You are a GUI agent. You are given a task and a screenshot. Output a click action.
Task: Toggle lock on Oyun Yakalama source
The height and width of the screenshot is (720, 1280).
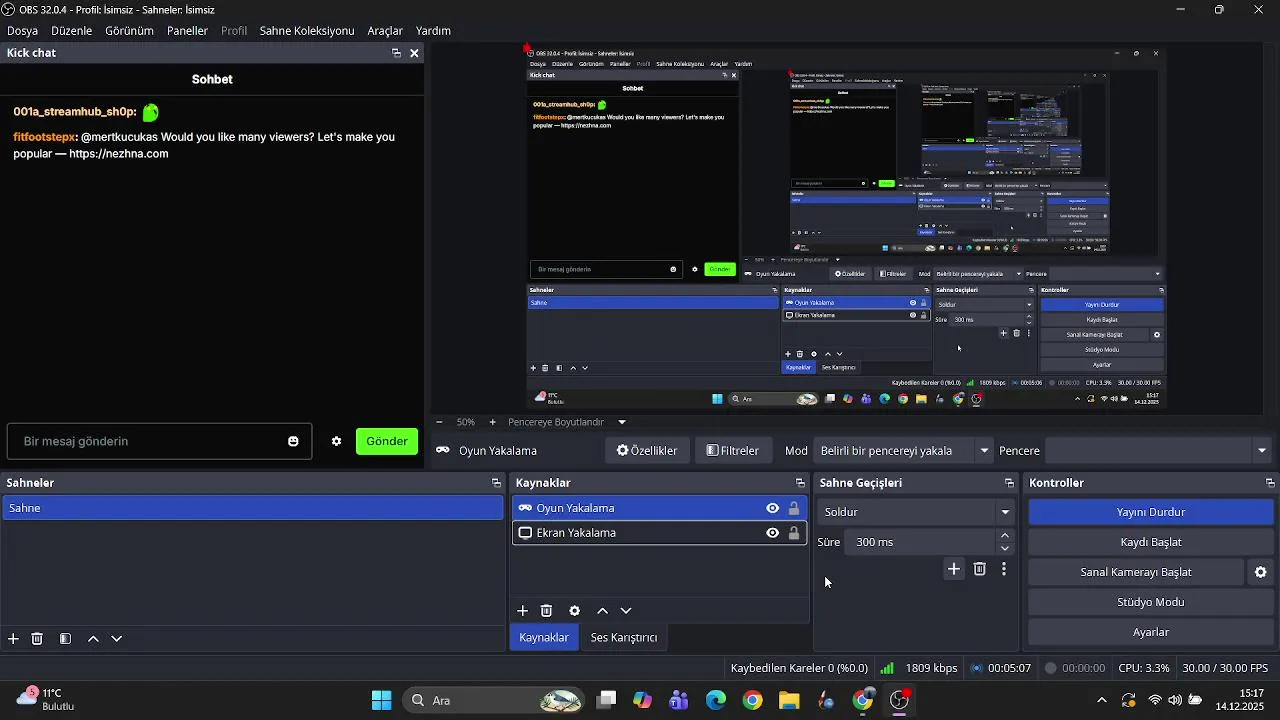tap(794, 508)
